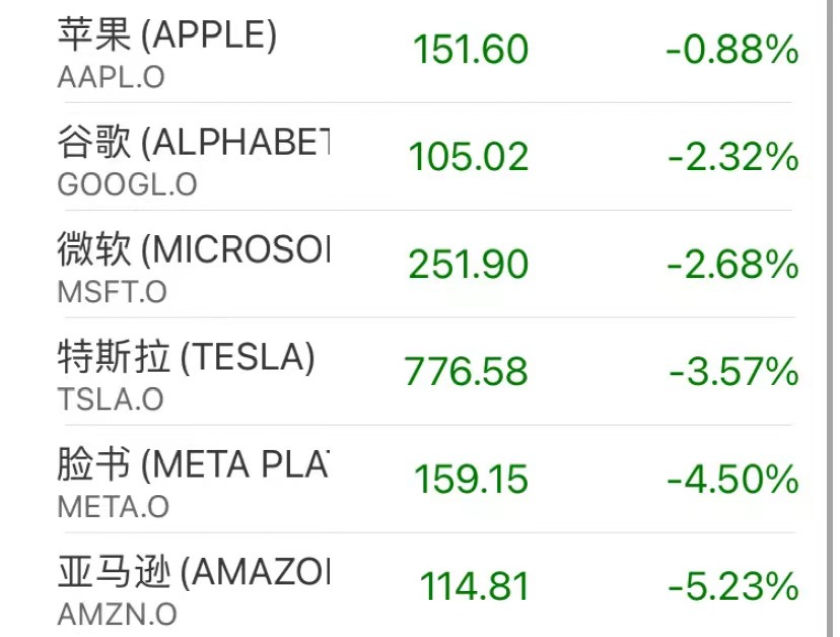
Task: Tap the -5.23% change value
Action: (x=733, y=587)
